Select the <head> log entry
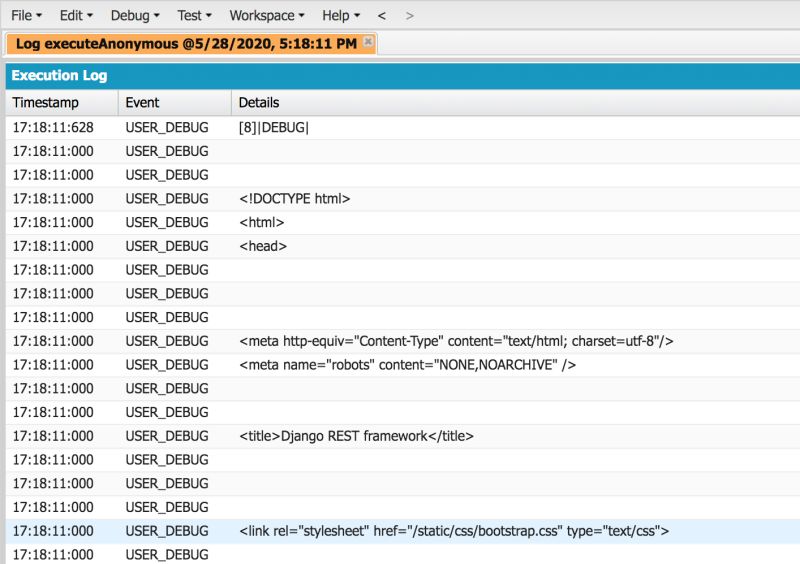This screenshot has height=564, width=800. pos(403,246)
